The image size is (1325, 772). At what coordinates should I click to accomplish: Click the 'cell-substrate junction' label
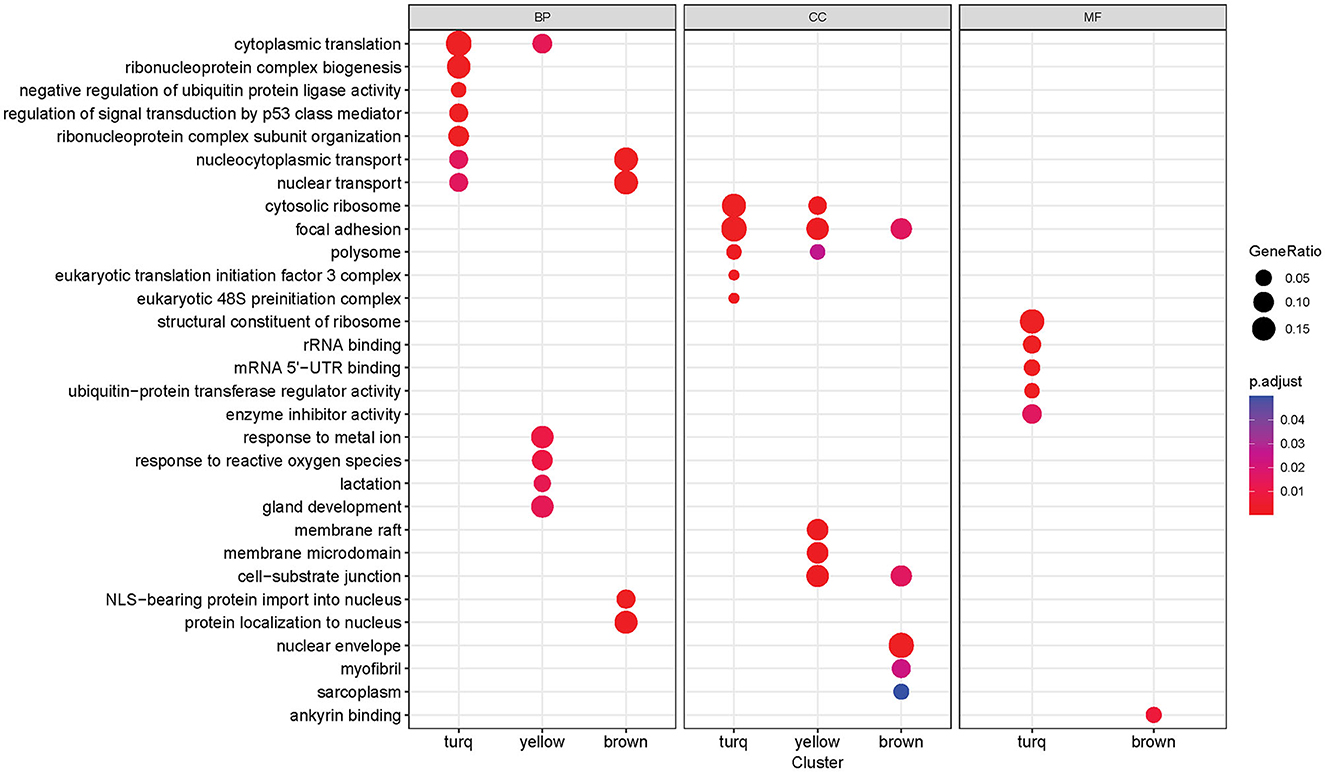[x=320, y=576]
